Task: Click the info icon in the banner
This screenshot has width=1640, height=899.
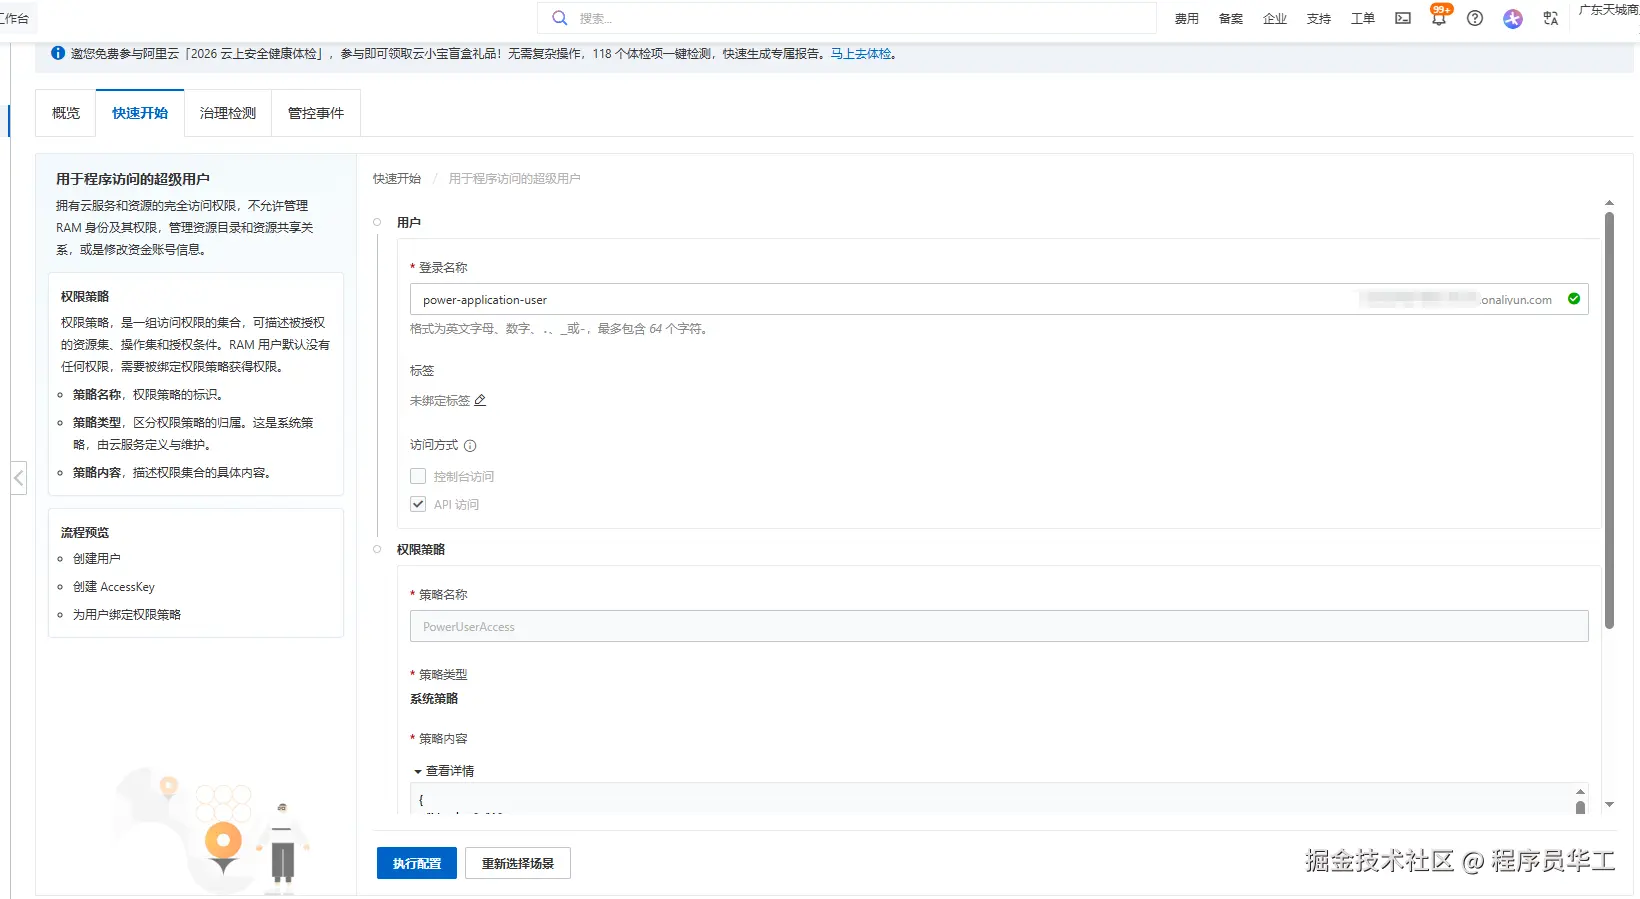Action: [x=58, y=53]
